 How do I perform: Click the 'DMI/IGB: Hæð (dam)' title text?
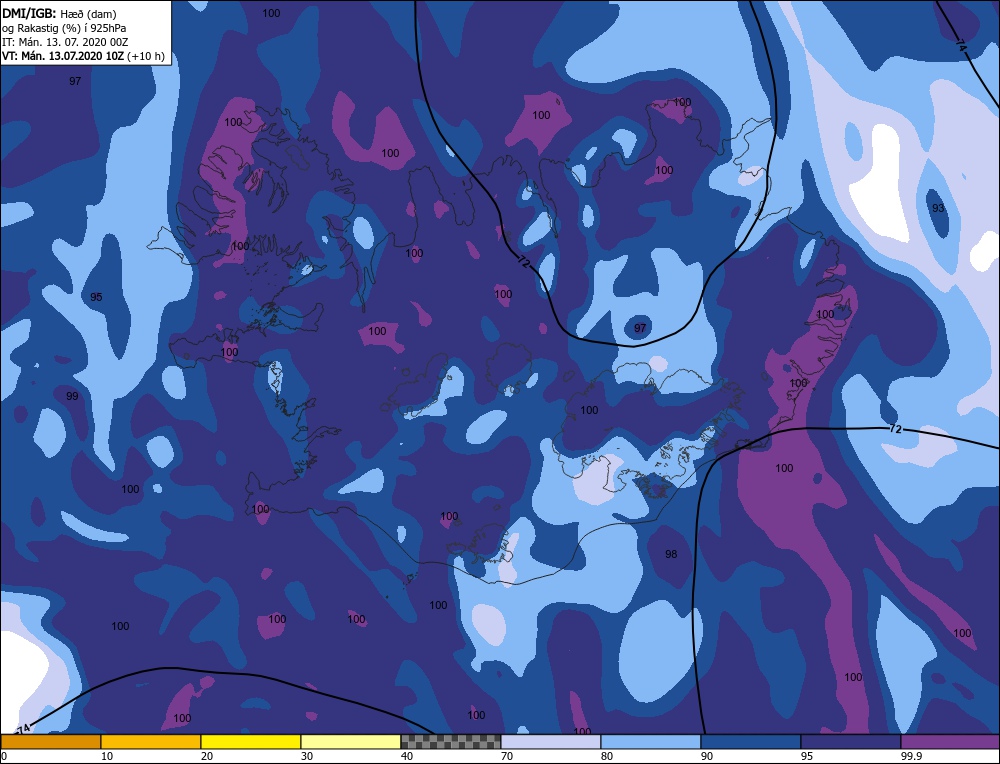tap(59, 13)
